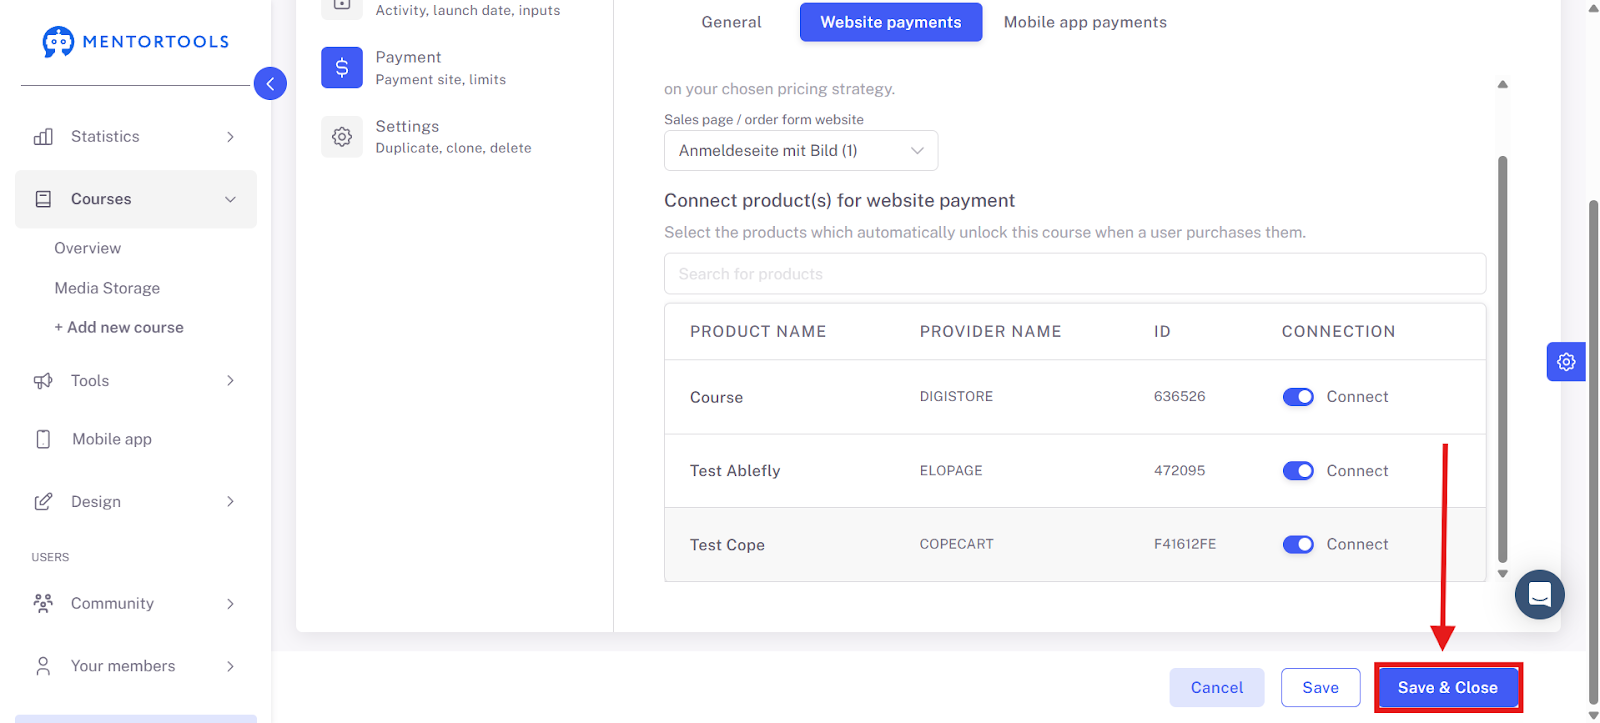Click the PRODUCT NAME column header
Image resolution: width=1600 pixels, height=723 pixels.
(x=758, y=332)
